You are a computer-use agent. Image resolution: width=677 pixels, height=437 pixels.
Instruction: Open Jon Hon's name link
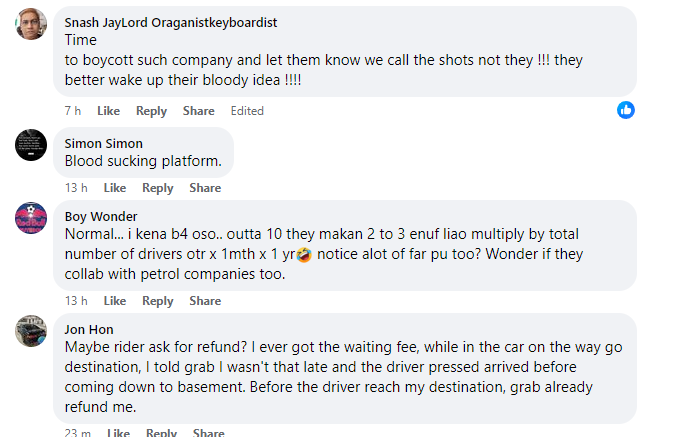pyautogui.click(x=89, y=329)
